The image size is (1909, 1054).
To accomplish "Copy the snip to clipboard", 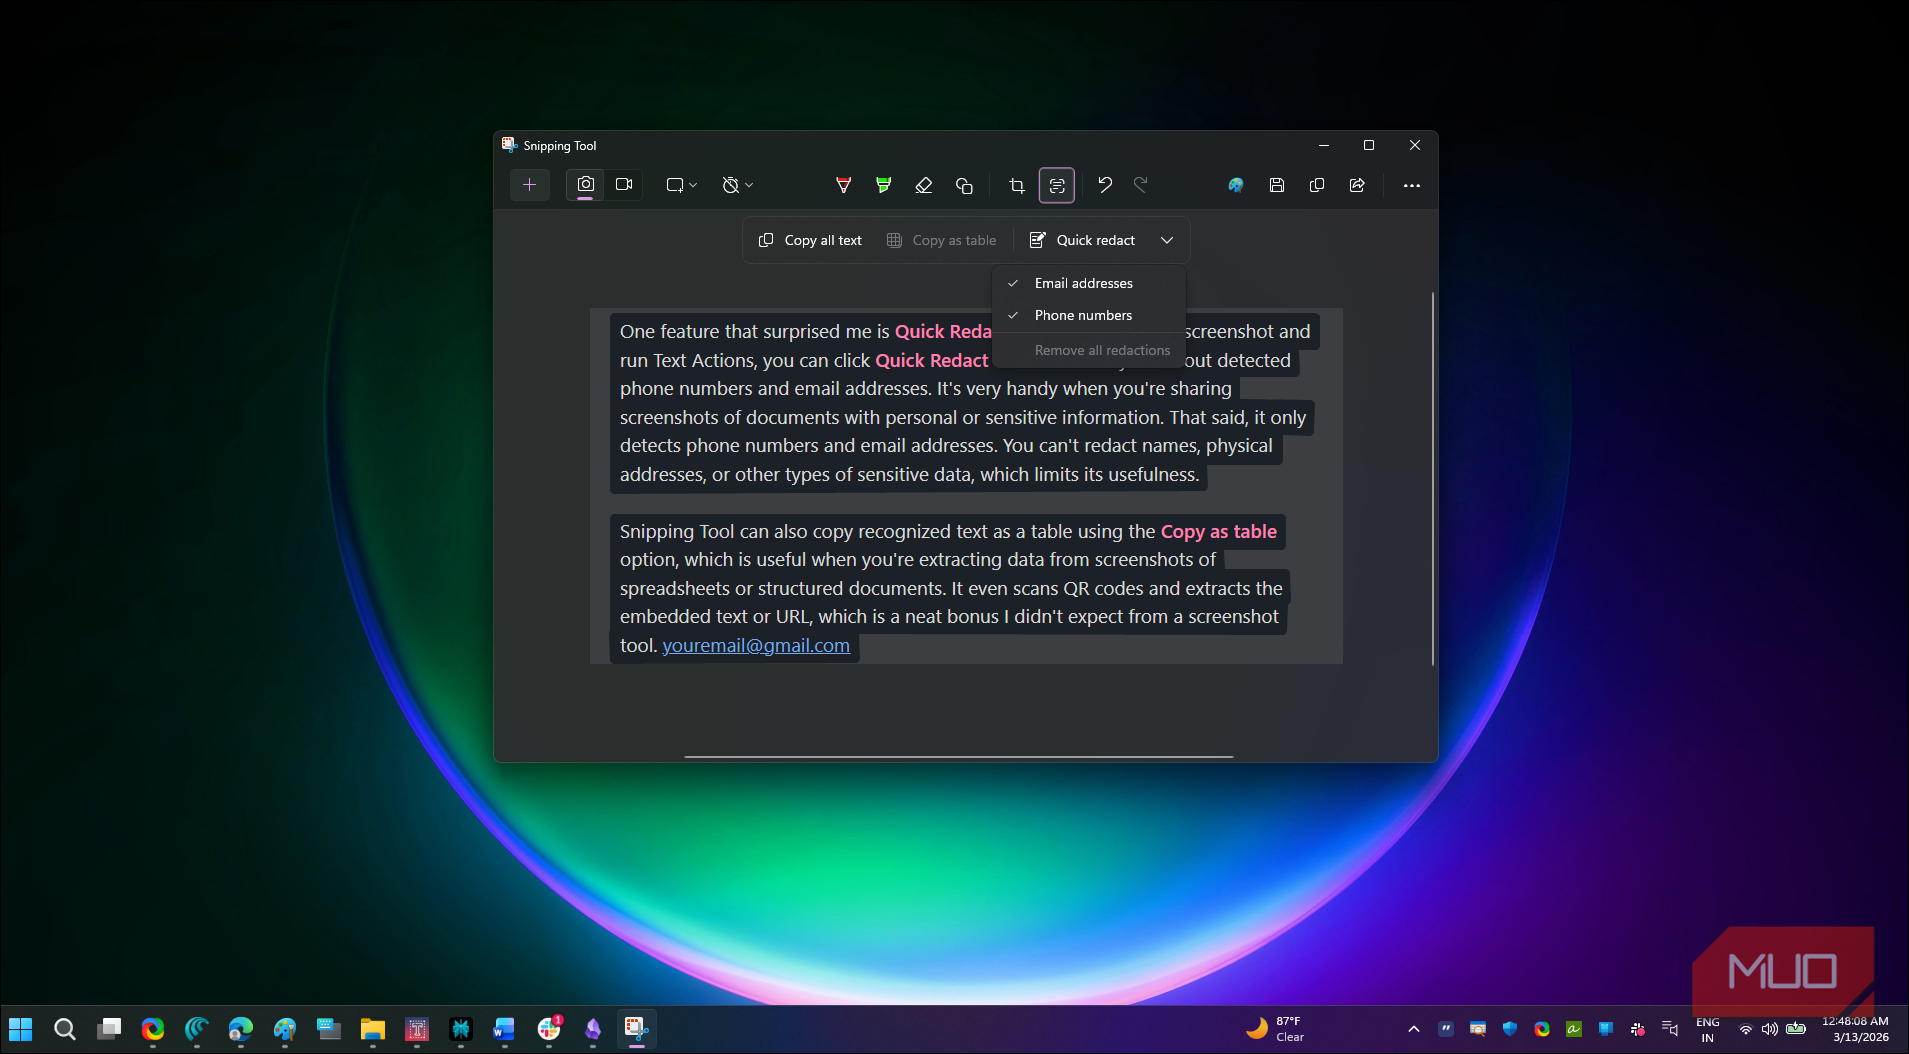I will [1317, 185].
